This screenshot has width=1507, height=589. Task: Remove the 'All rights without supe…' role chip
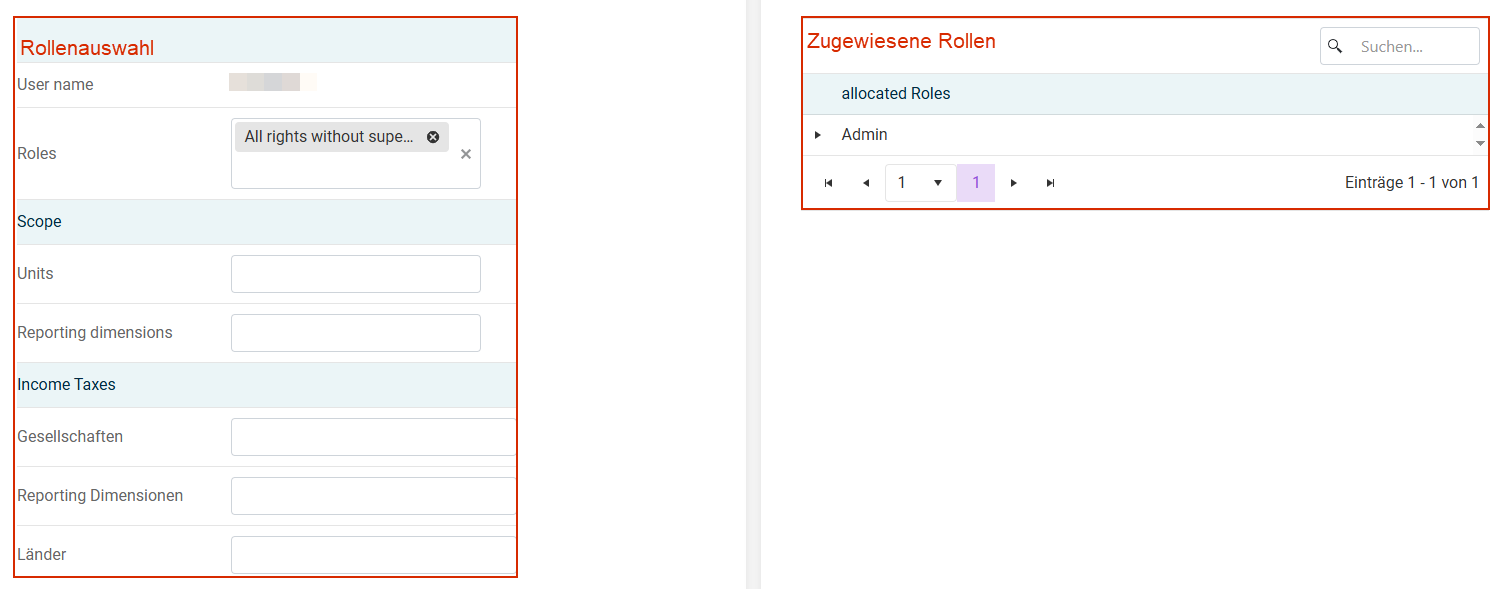click(x=433, y=137)
